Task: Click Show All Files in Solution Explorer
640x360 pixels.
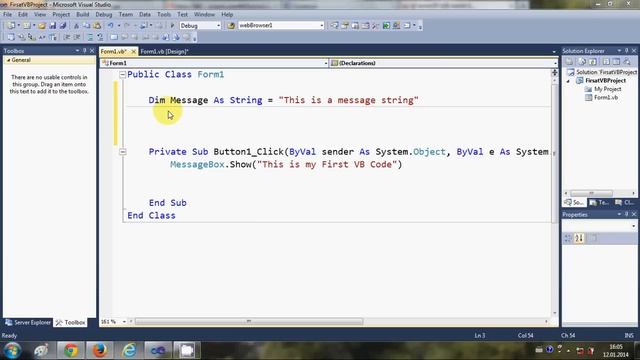Action: click(582, 62)
